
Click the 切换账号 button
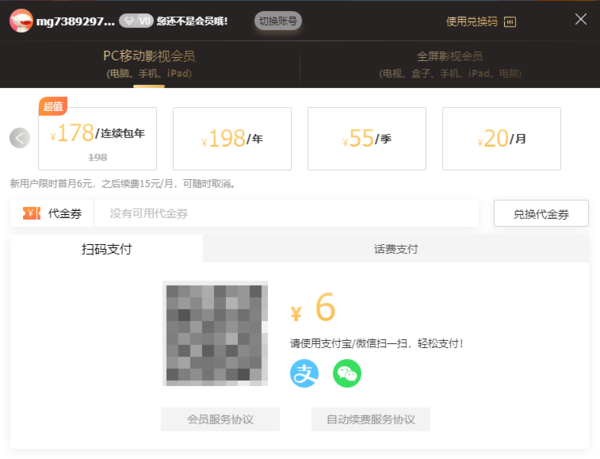(277, 21)
